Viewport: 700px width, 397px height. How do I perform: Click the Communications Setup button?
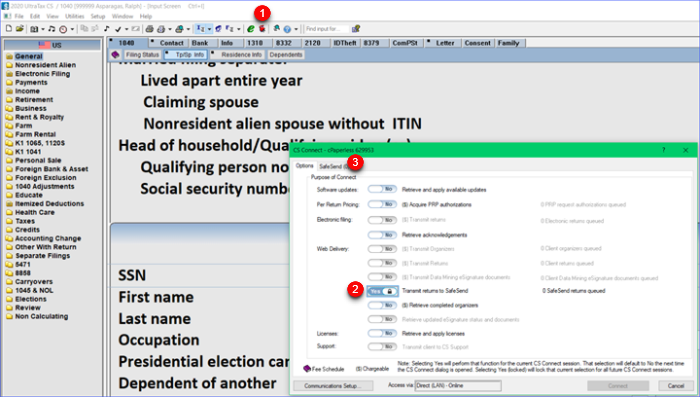333,386
